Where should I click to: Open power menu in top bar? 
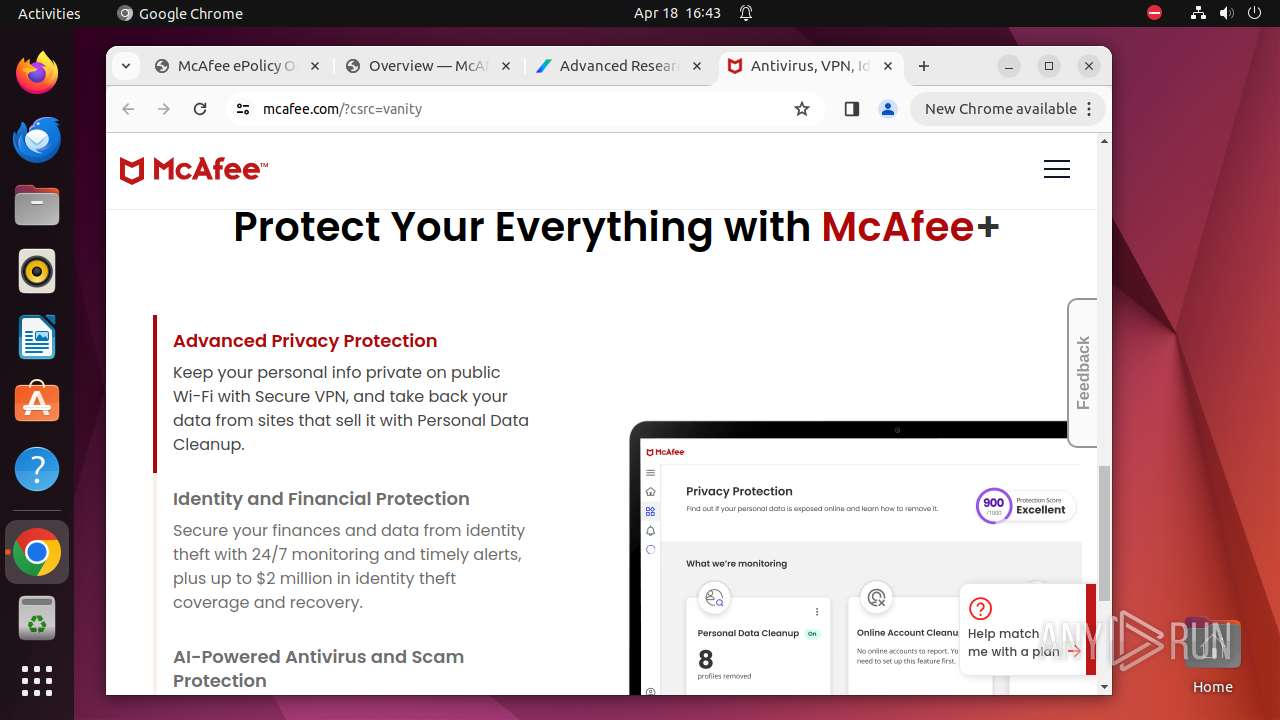click(x=1254, y=13)
